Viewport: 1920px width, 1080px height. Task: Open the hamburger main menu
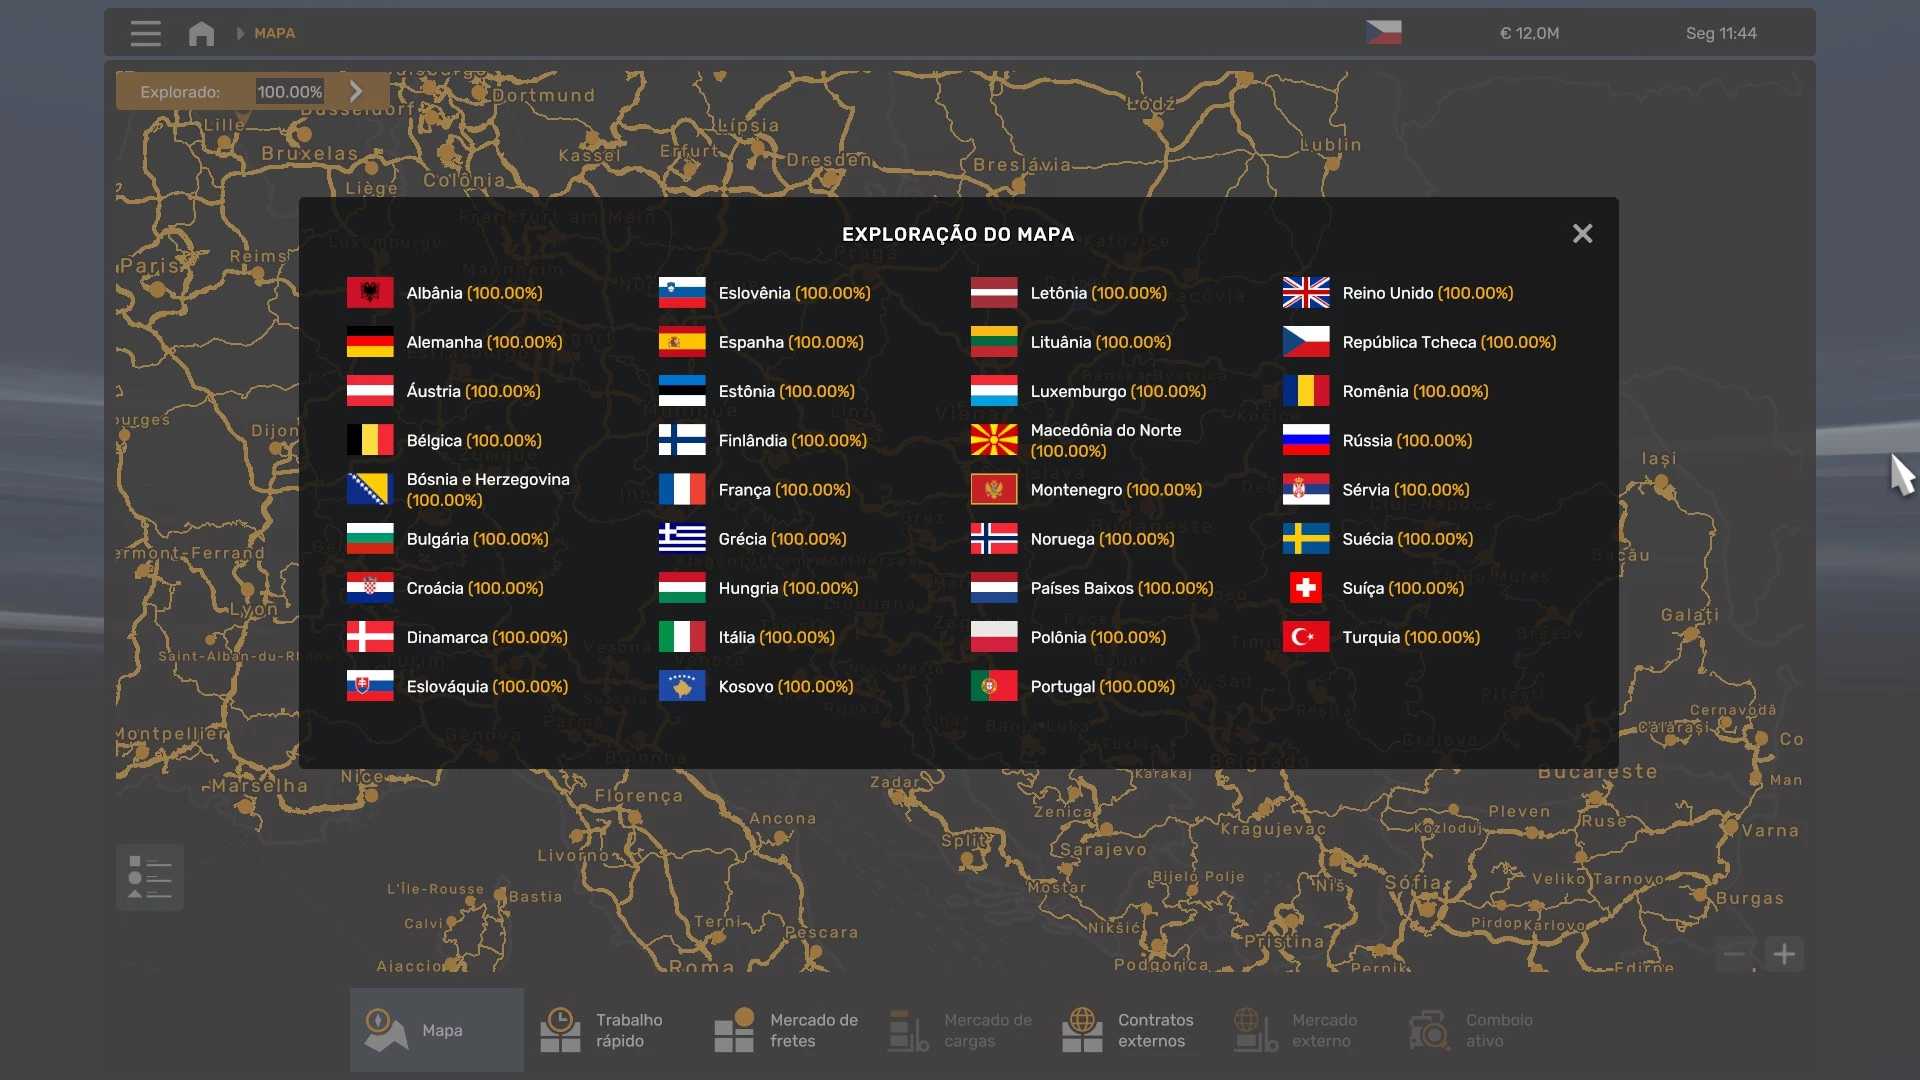[x=145, y=33]
